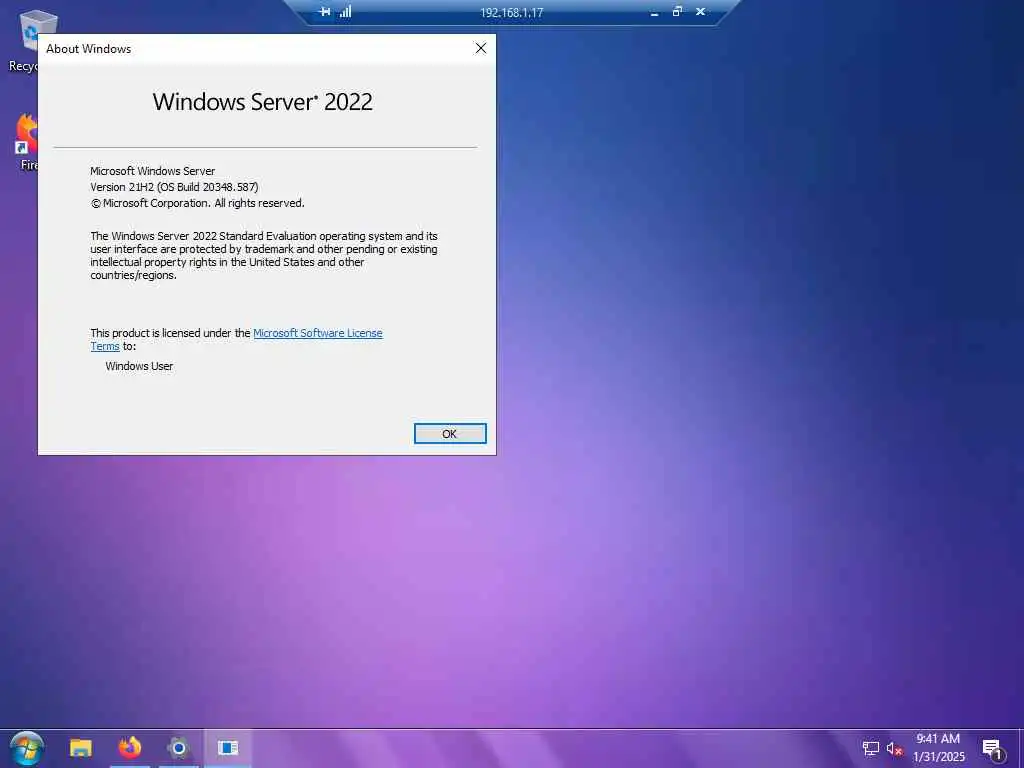1024x768 pixels.
Task: Select the Firefox desktop shortcut
Action: click(x=25, y=142)
